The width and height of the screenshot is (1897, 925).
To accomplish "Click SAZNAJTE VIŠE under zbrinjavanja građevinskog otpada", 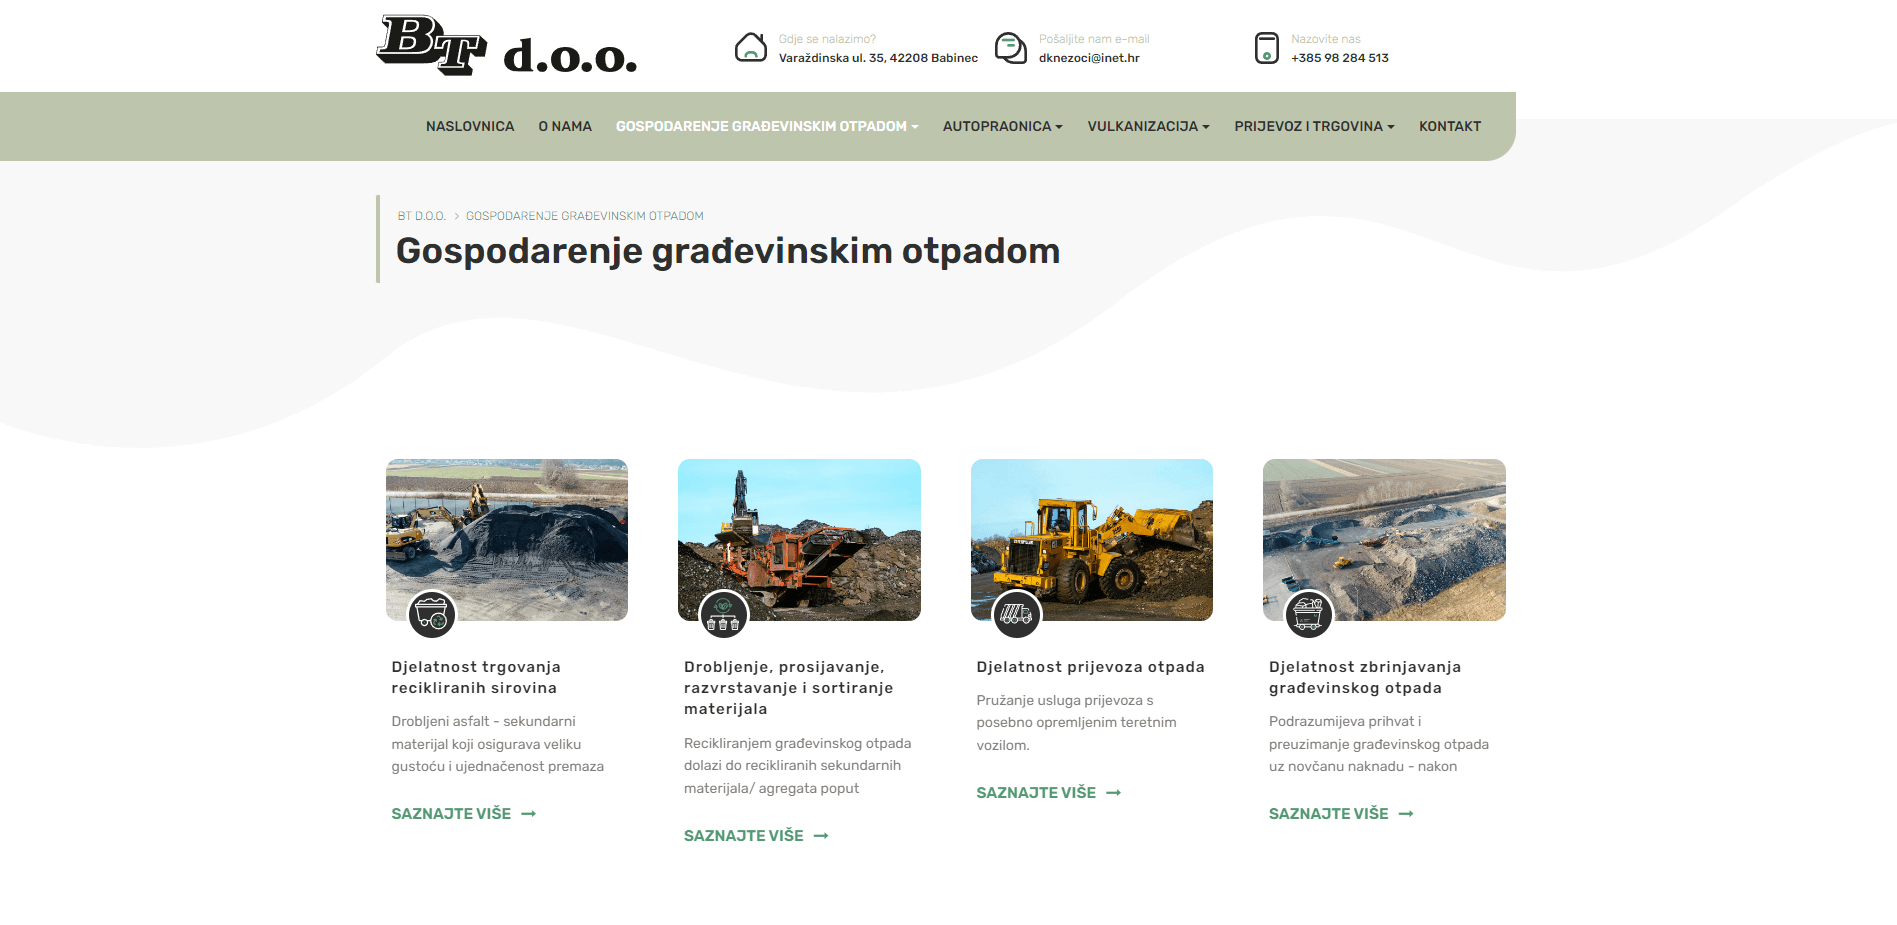I will coord(1329,814).
